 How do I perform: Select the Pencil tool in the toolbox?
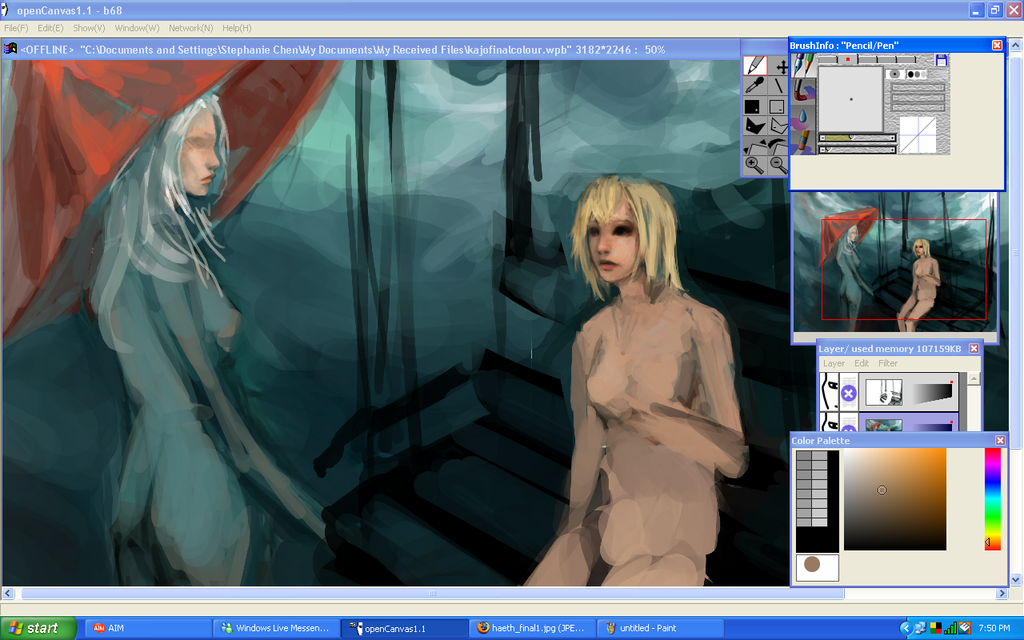click(755, 65)
